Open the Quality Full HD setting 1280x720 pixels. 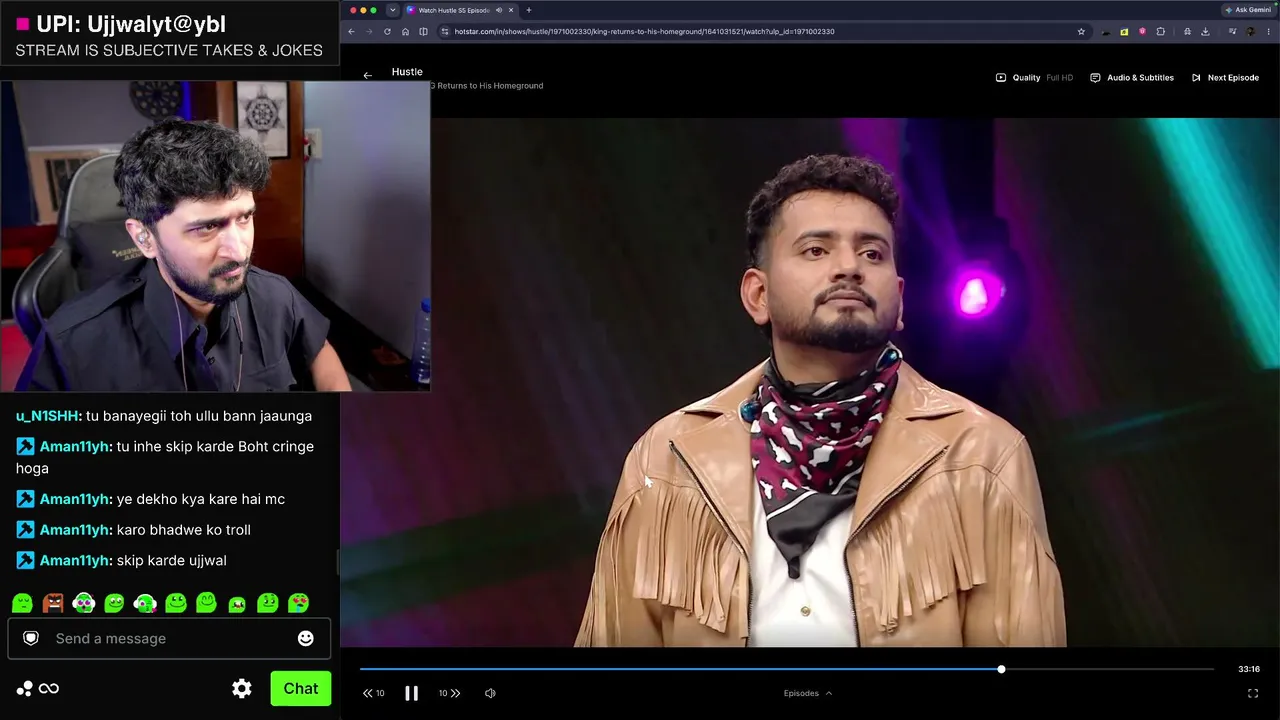point(1034,77)
